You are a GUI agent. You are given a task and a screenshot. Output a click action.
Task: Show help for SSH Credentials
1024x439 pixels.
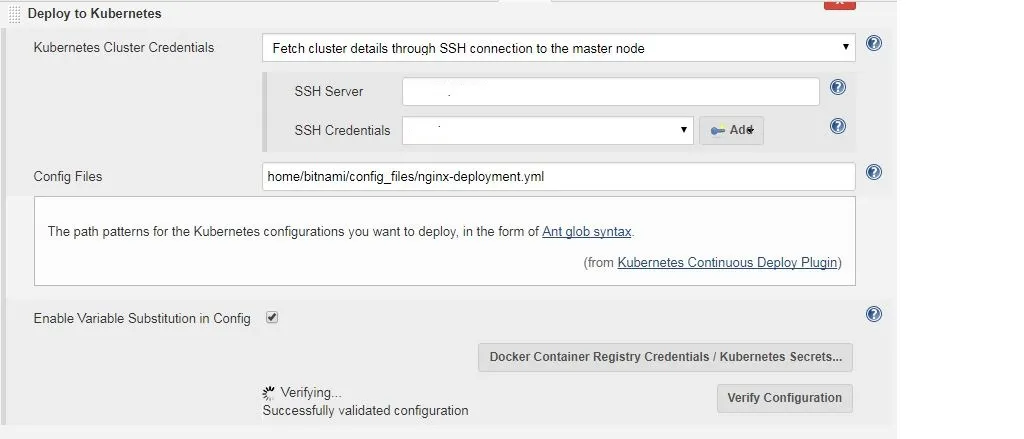point(838,126)
